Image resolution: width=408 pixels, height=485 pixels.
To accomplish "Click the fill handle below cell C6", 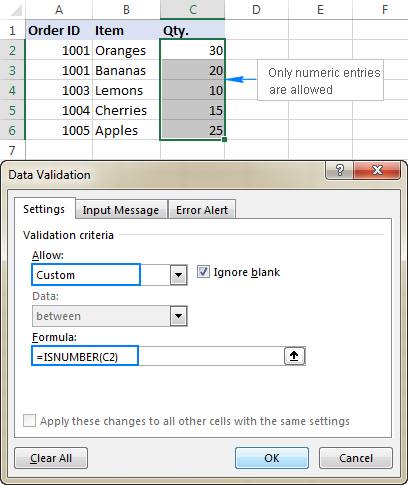I will [x=224, y=140].
